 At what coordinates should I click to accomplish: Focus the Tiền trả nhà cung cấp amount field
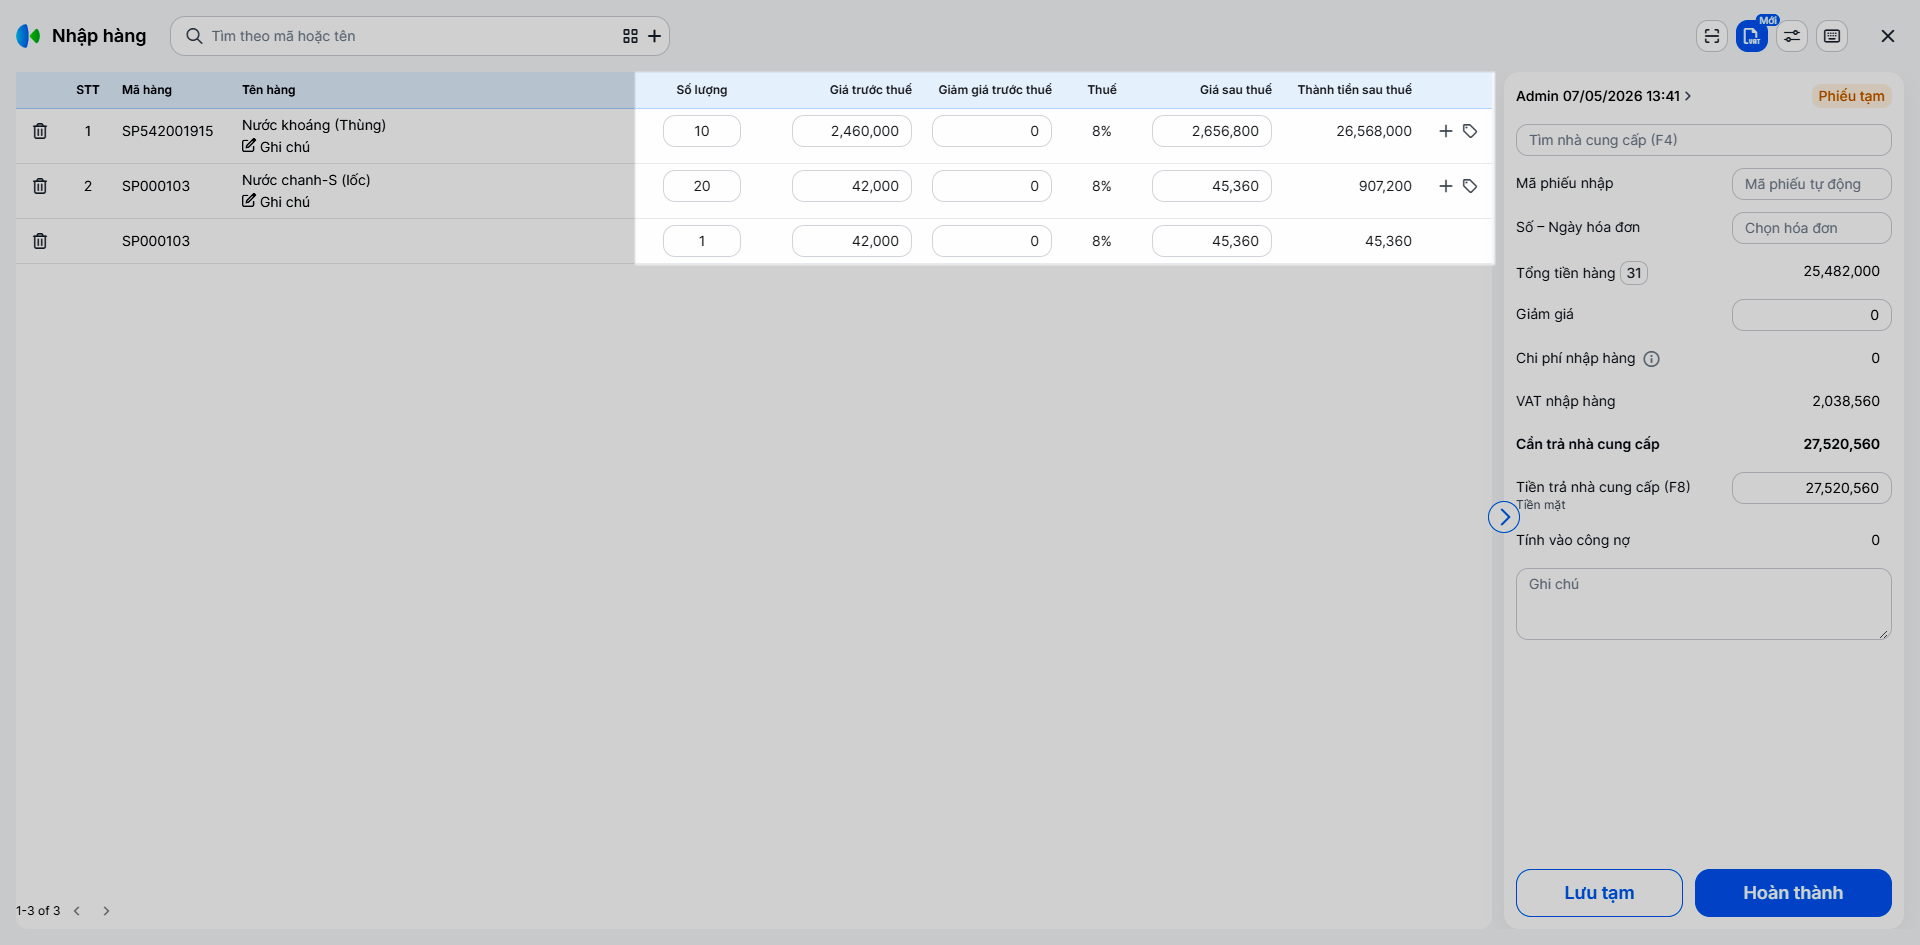(x=1811, y=488)
